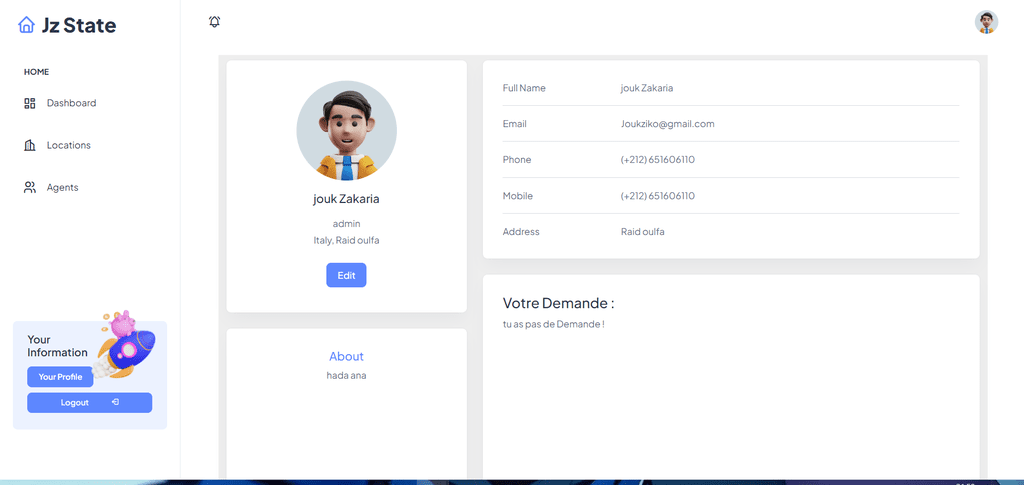Open the user avatar in top-right corner

[x=986, y=22]
